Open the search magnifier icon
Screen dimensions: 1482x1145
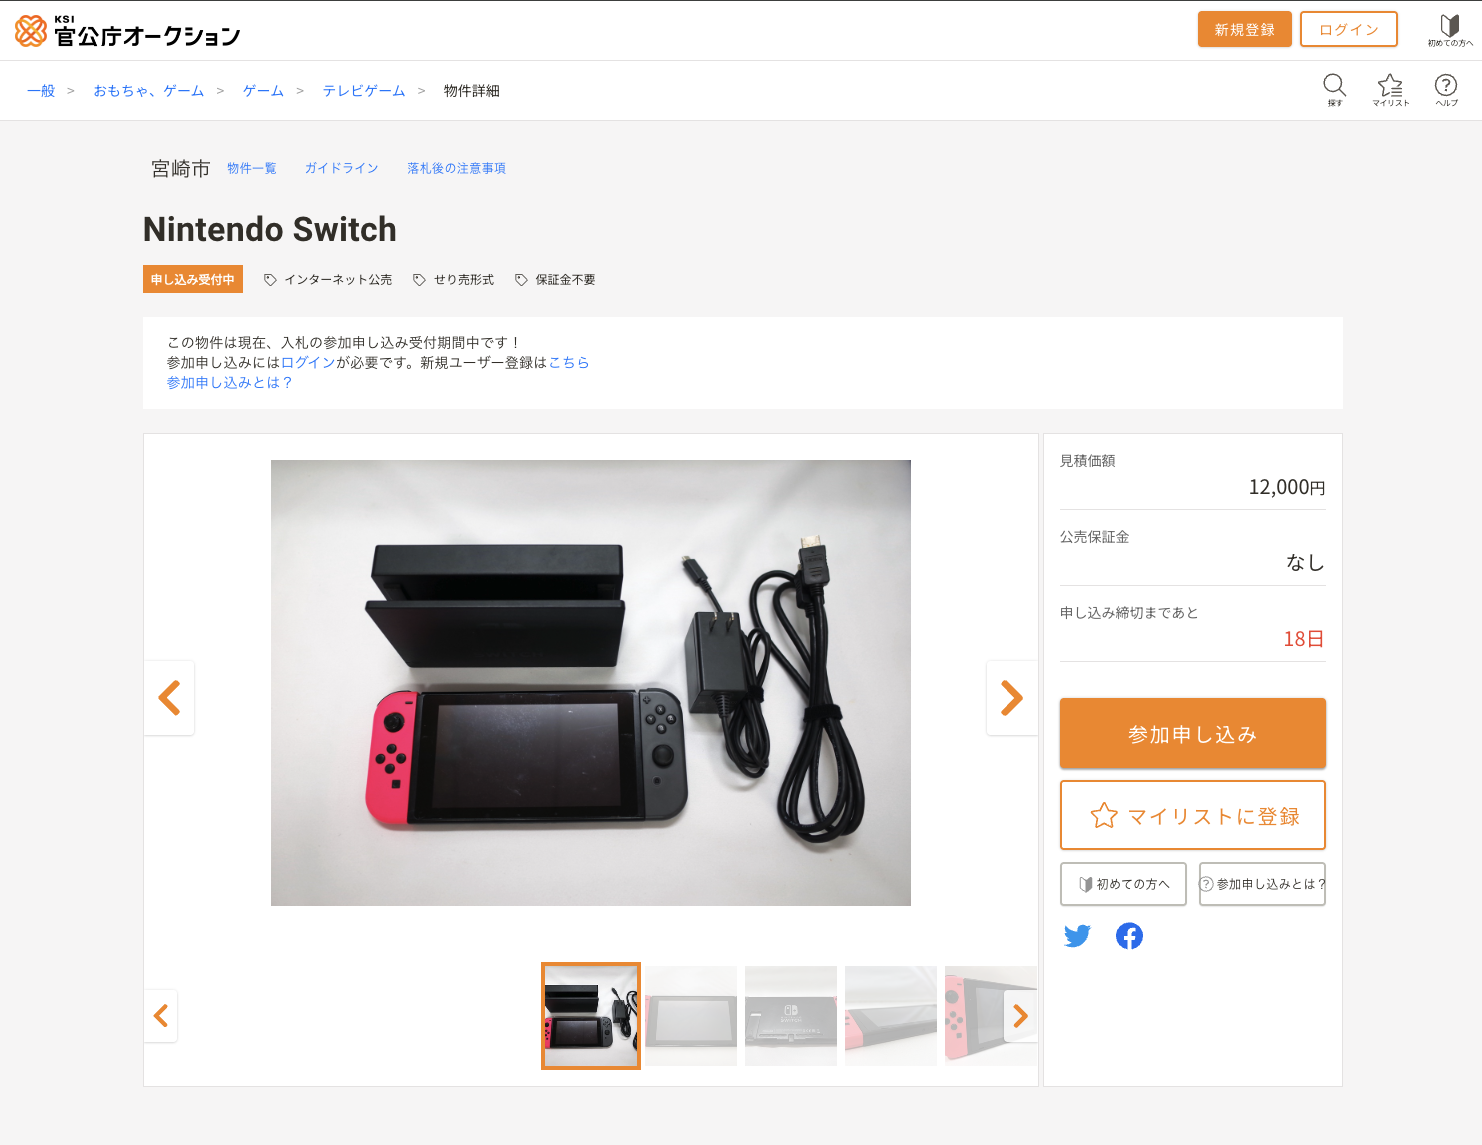pos(1335,89)
